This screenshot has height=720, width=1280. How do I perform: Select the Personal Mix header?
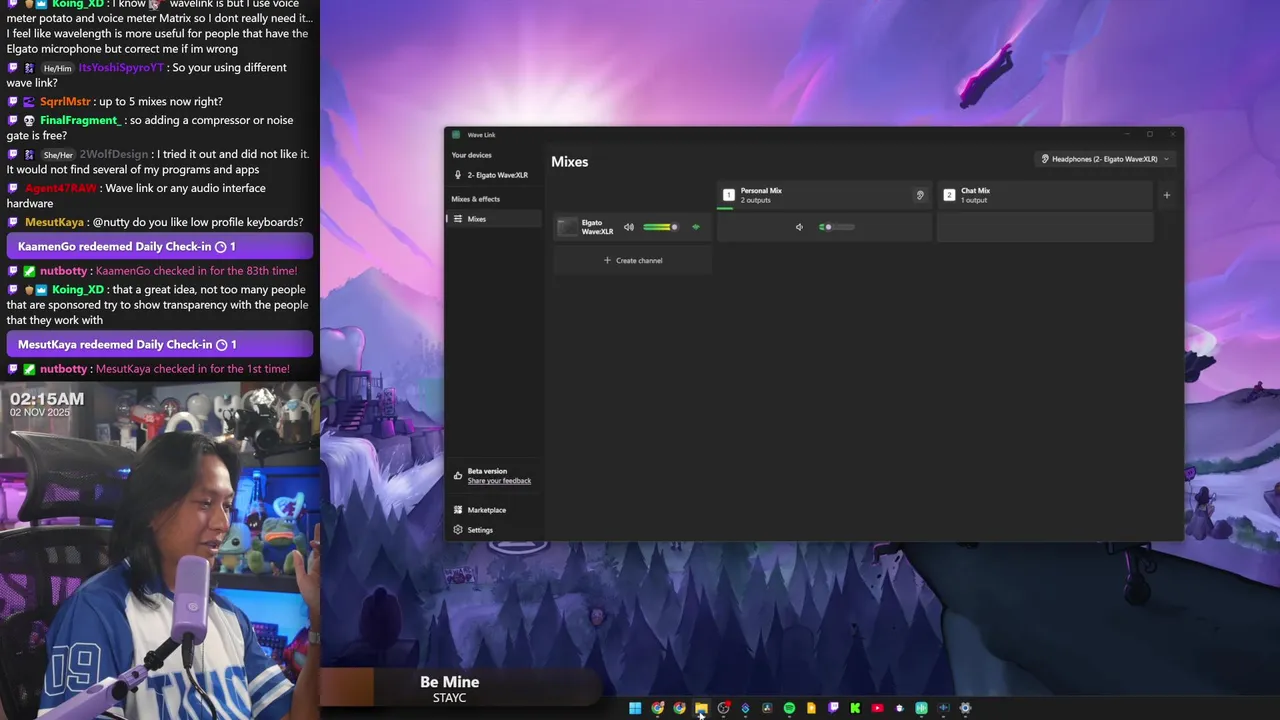[x=824, y=195]
